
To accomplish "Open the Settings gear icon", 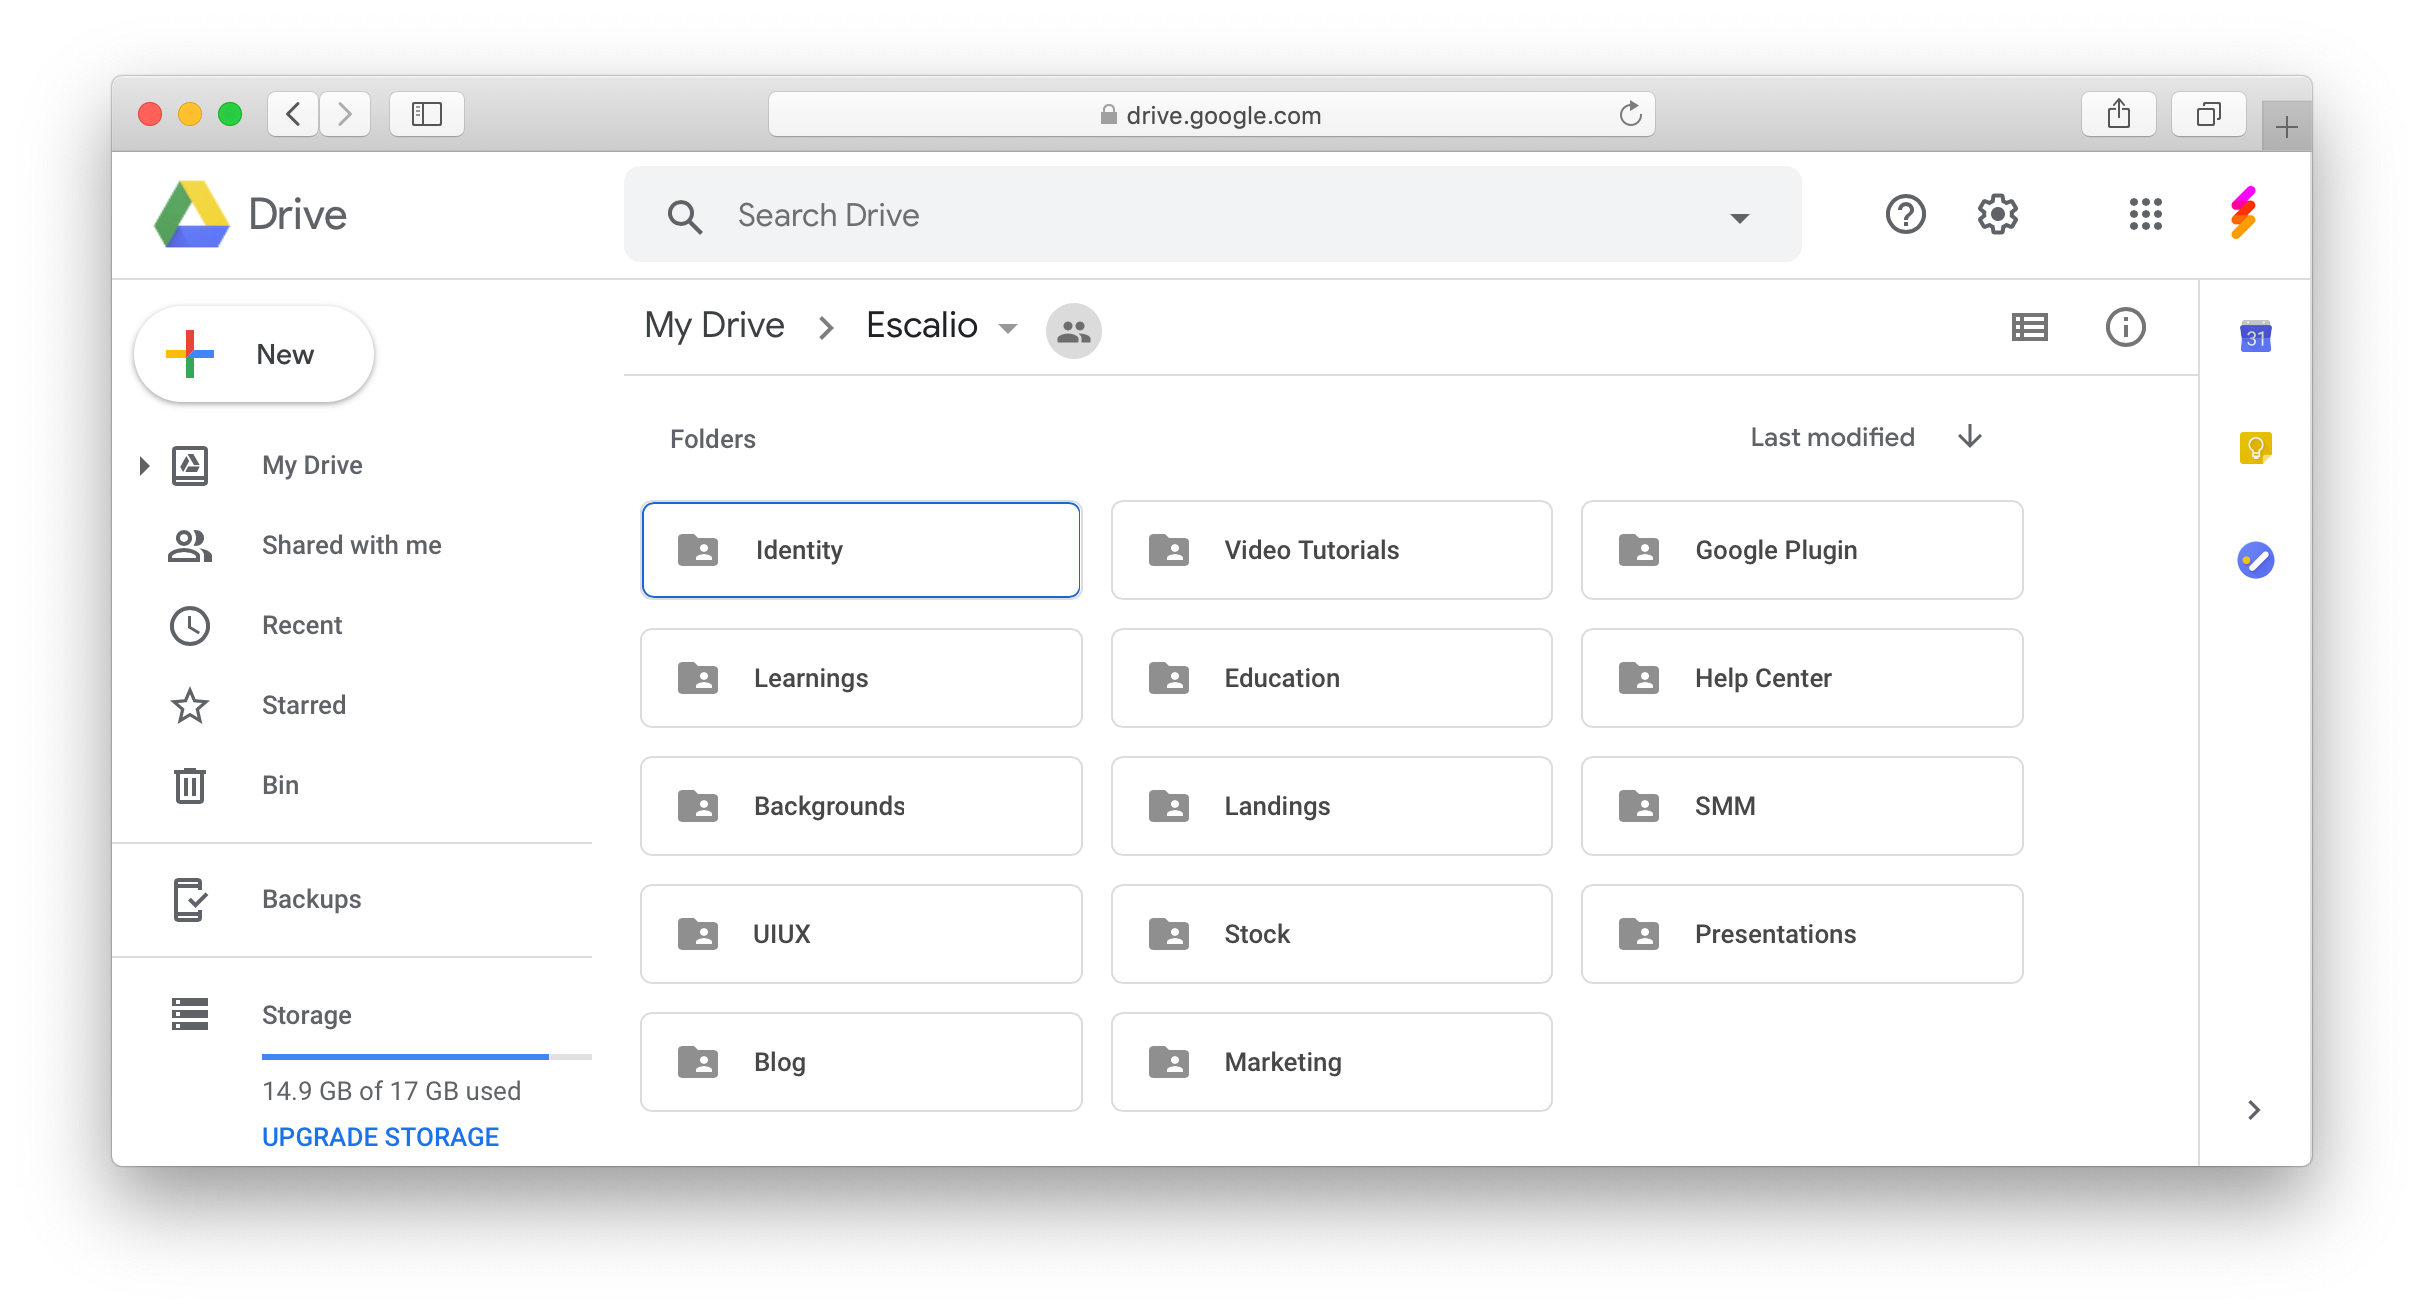I will pos(1998,214).
